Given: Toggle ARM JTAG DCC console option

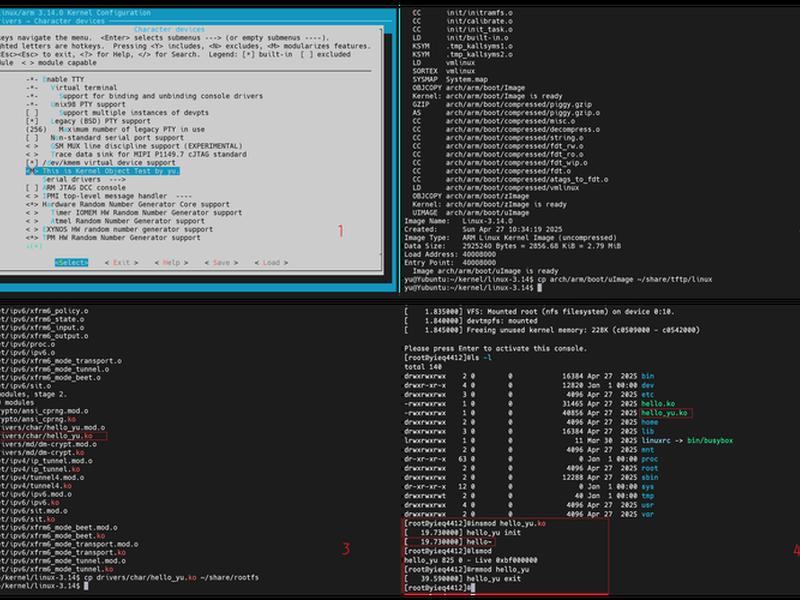Looking at the screenshot, I should coord(76,187).
